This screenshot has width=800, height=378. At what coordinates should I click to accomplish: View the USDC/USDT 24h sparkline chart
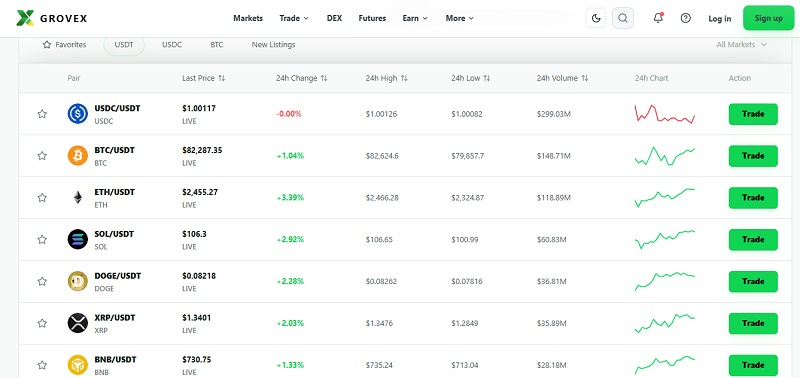click(x=665, y=114)
